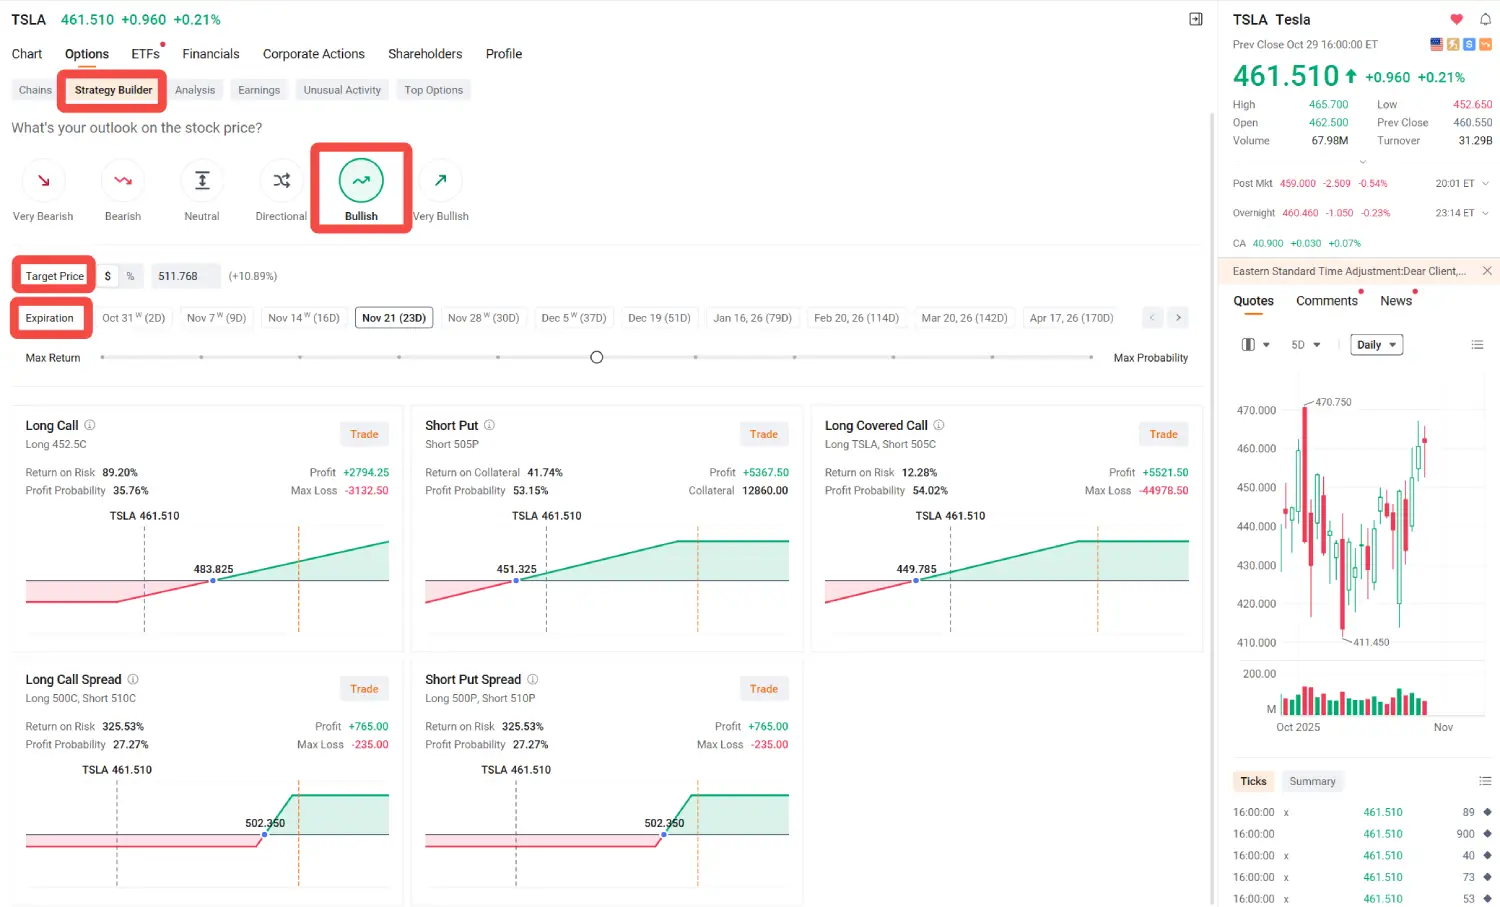Select Dec 19 (51D) expiration

[x=659, y=318]
